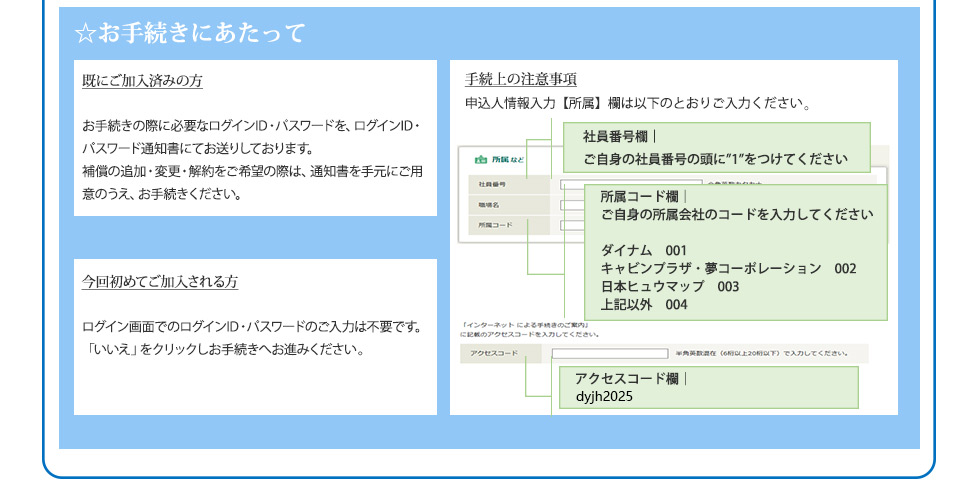Click the 社員番号欄 callout title
This screenshot has height=480, width=980.
tap(616, 137)
